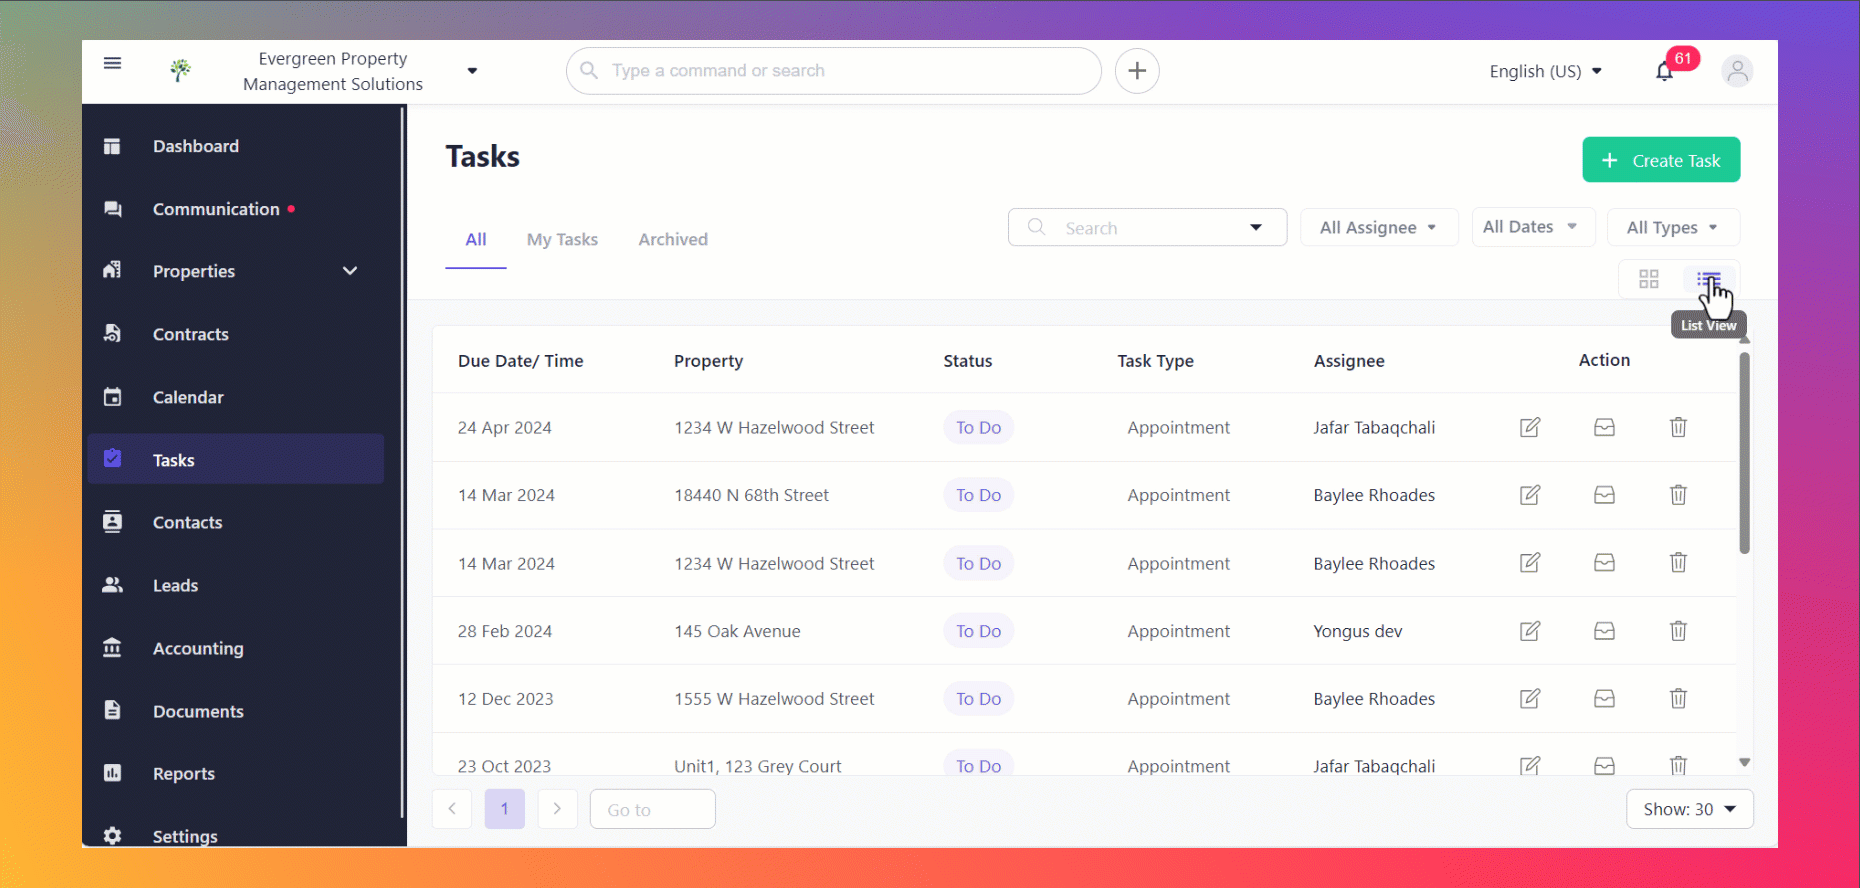Open the All Assignee filter

coord(1379,227)
